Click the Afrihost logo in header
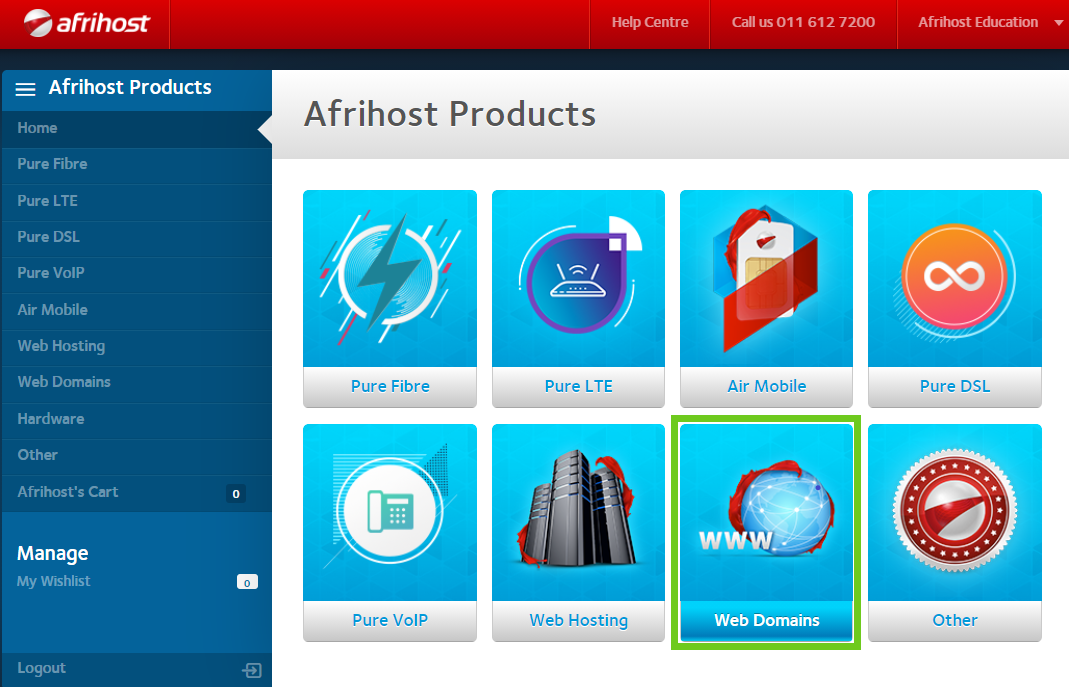 point(86,22)
